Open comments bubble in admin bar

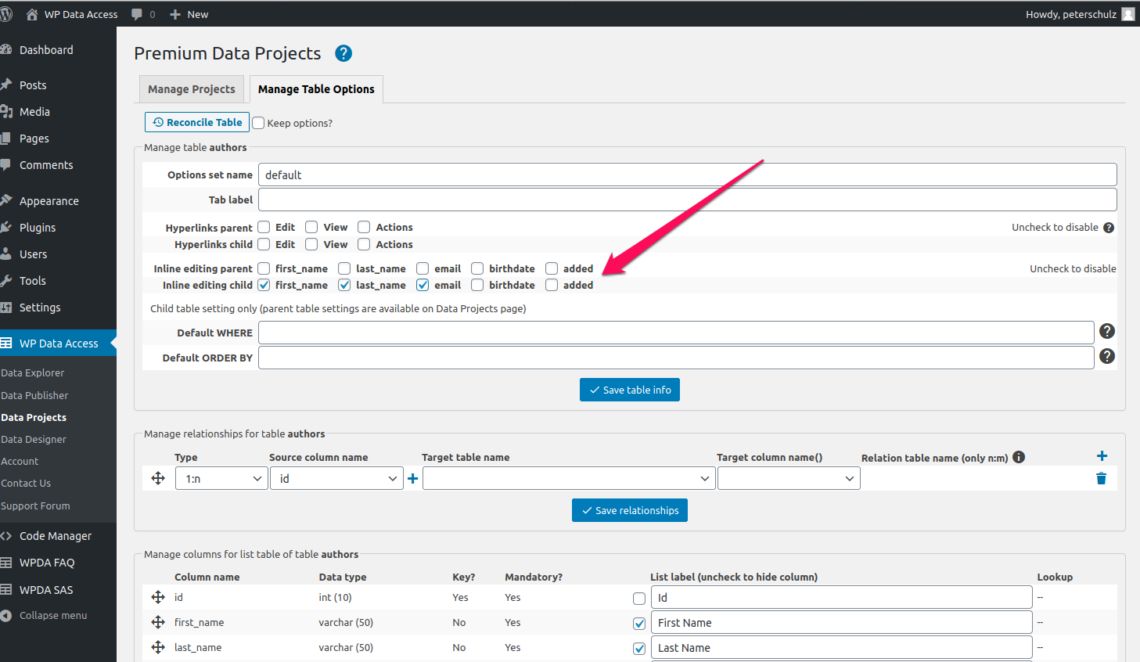(x=137, y=14)
